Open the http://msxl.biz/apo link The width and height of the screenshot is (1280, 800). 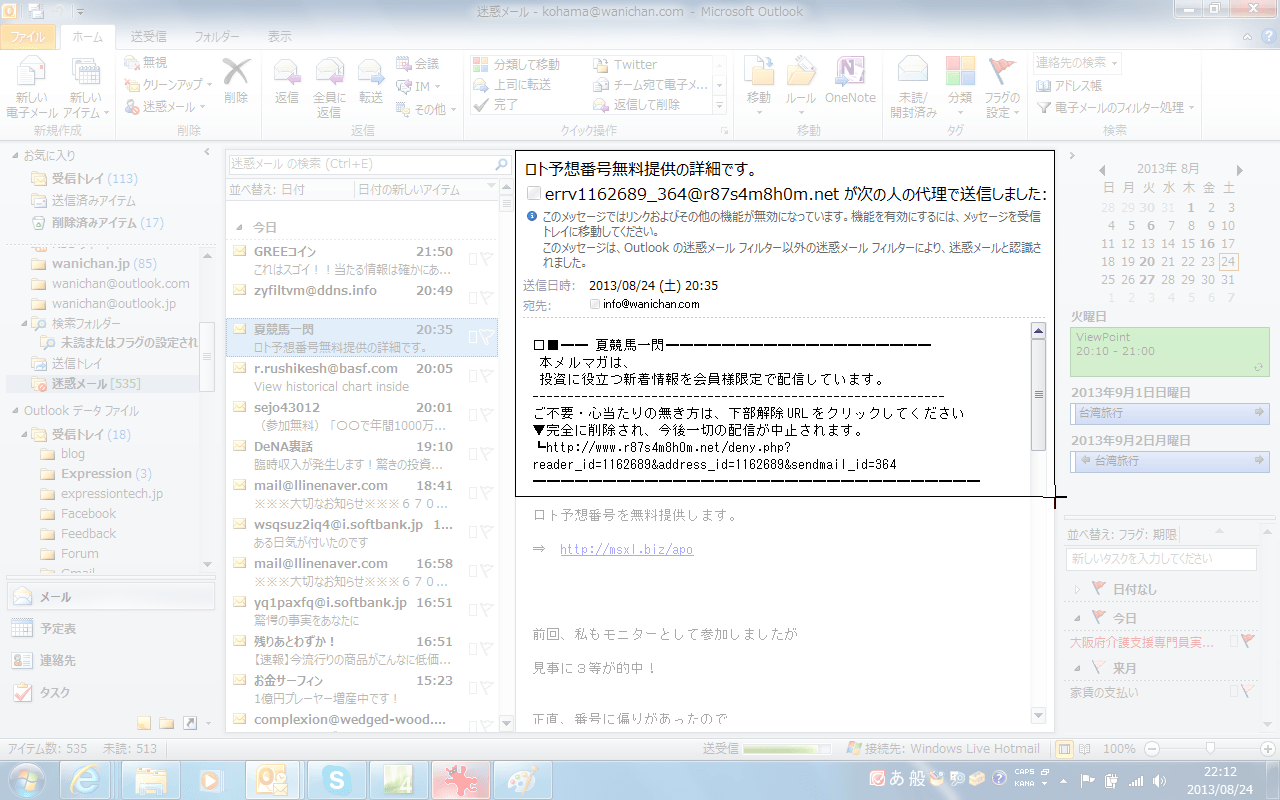coord(626,549)
